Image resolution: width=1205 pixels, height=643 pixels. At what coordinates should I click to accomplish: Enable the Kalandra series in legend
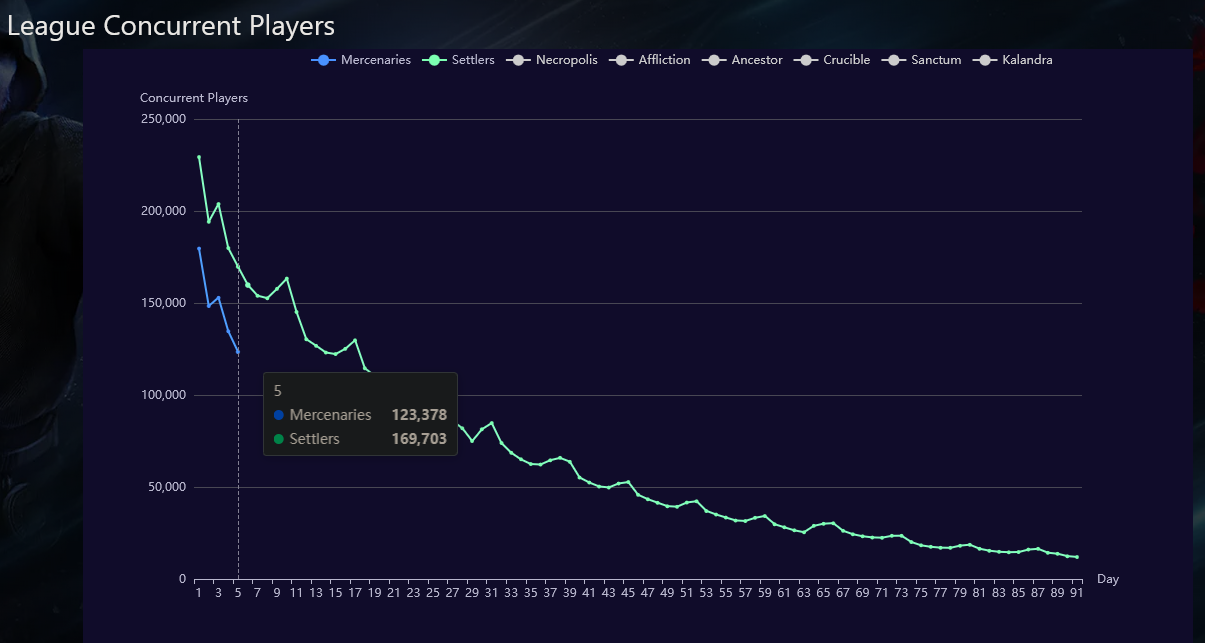(1013, 60)
